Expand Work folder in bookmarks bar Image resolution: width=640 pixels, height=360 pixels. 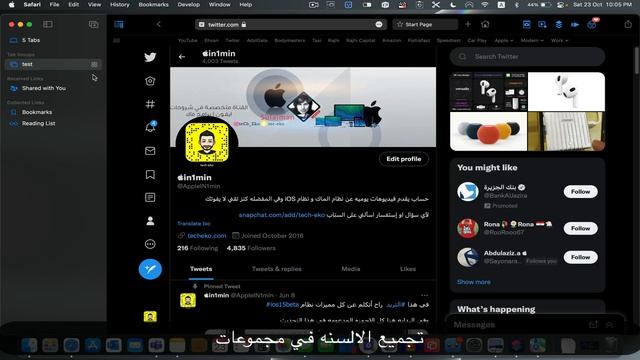tap(560, 40)
